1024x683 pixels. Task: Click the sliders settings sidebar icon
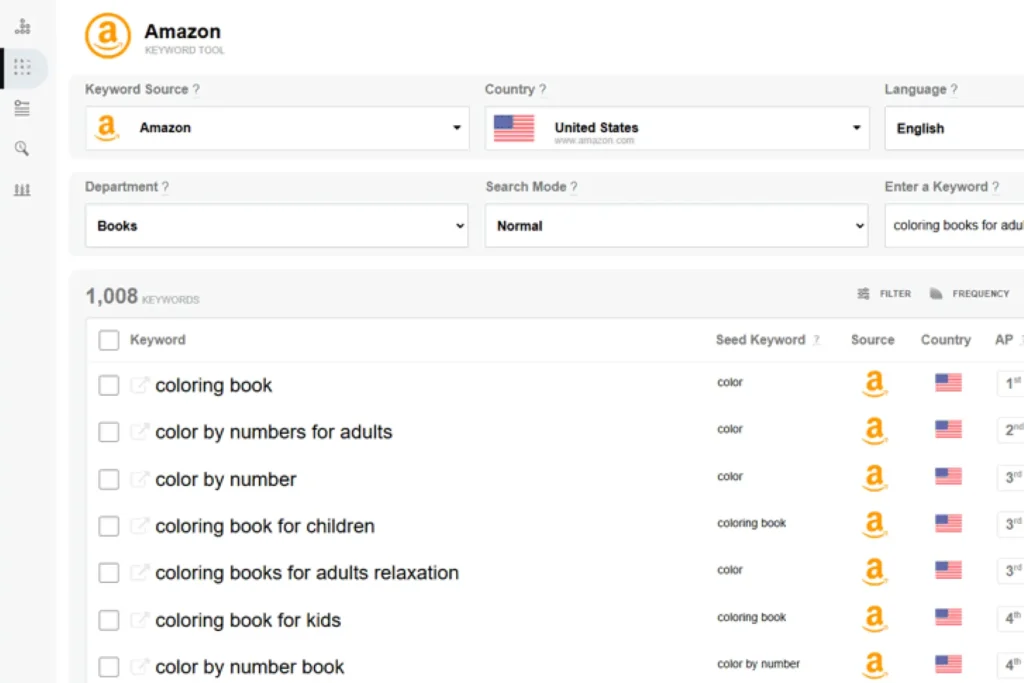pyautogui.click(x=22, y=189)
